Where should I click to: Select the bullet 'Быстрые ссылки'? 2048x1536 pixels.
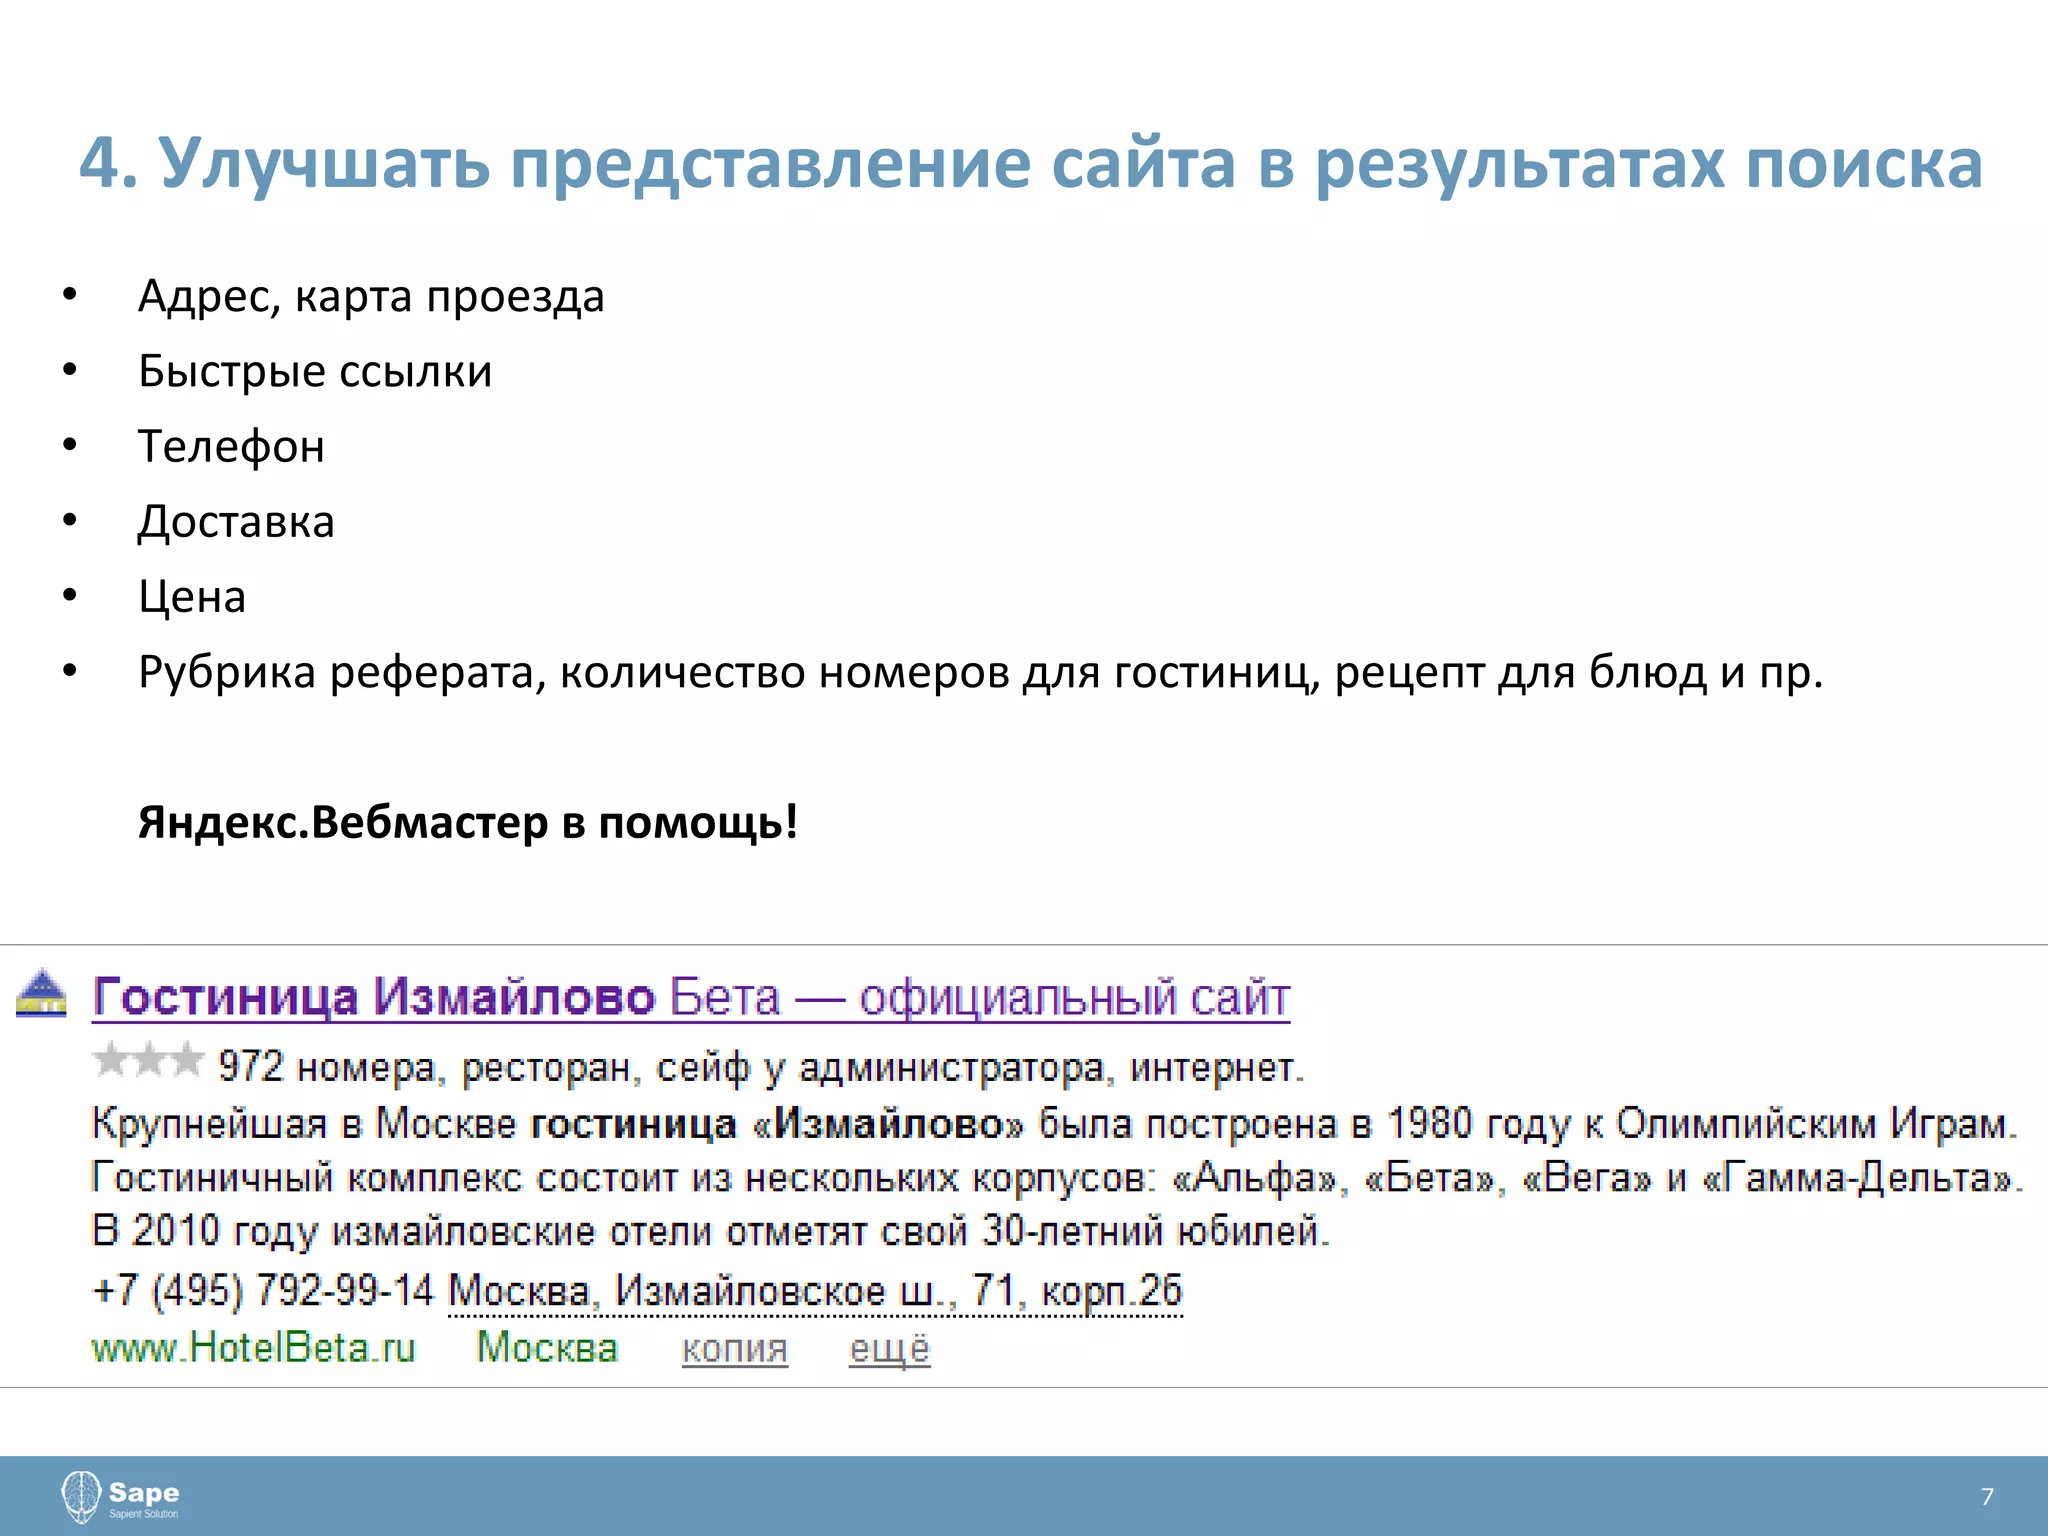click(315, 372)
